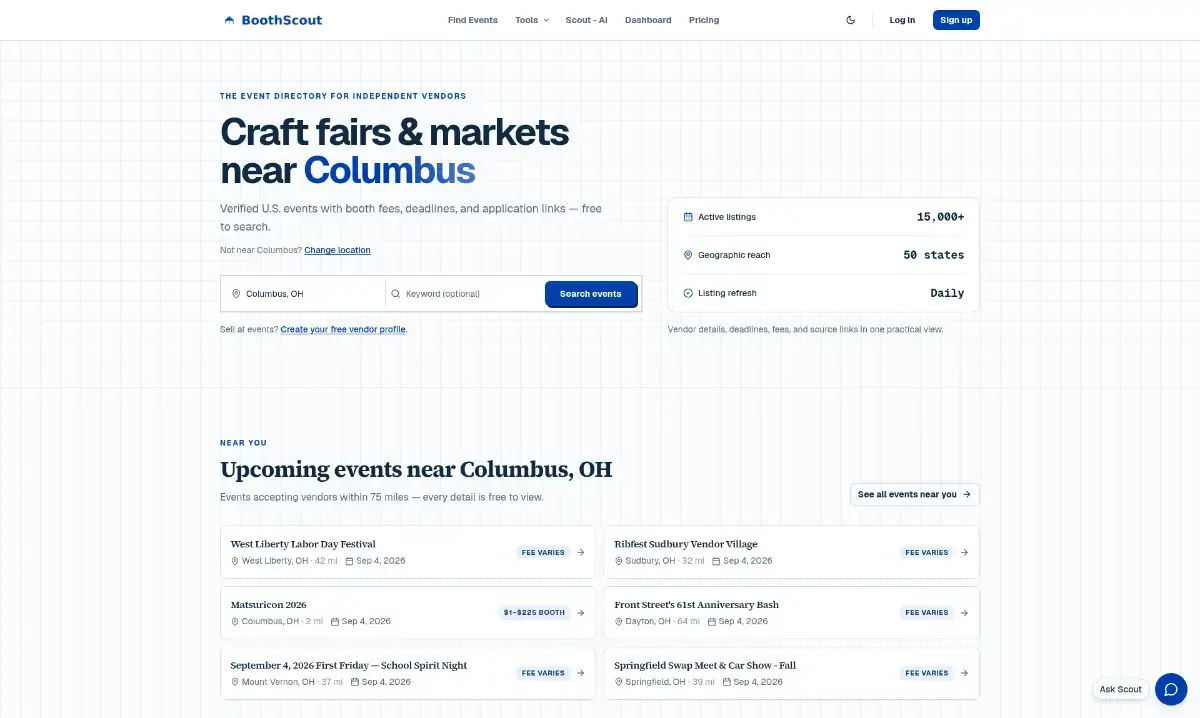Click the Ask Scout label
1200x718 pixels.
point(1120,689)
